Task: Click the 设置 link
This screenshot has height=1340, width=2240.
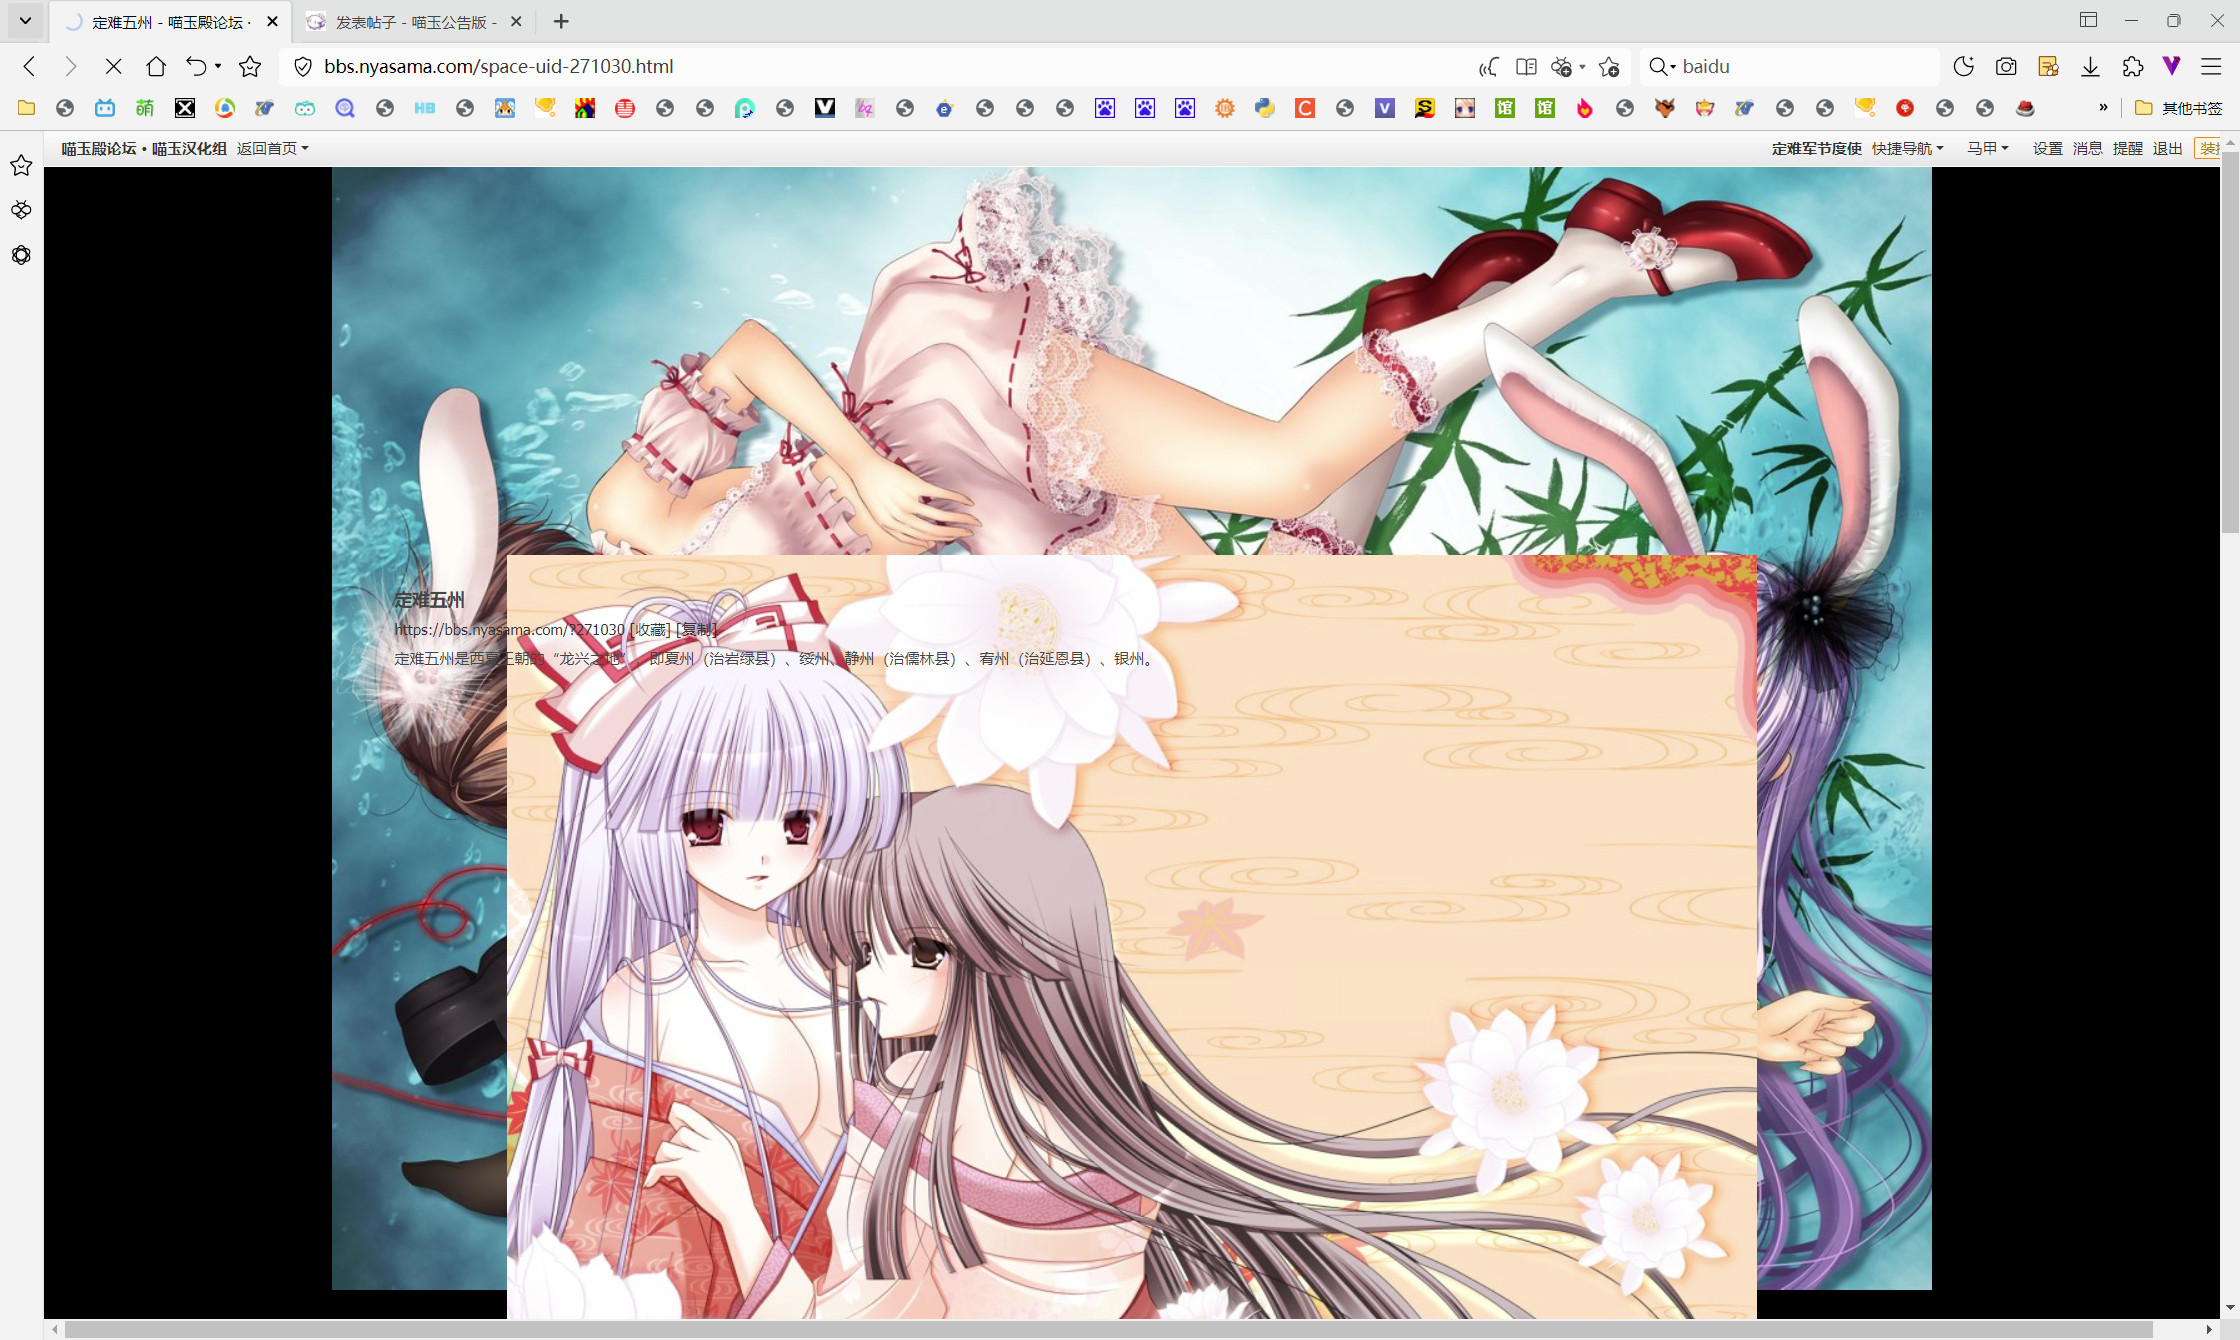Action: (2047, 148)
